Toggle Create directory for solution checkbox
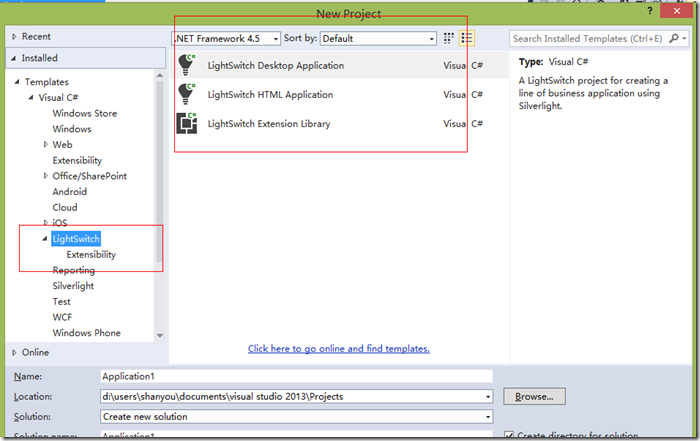The width and height of the screenshot is (700, 441). (508, 435)
